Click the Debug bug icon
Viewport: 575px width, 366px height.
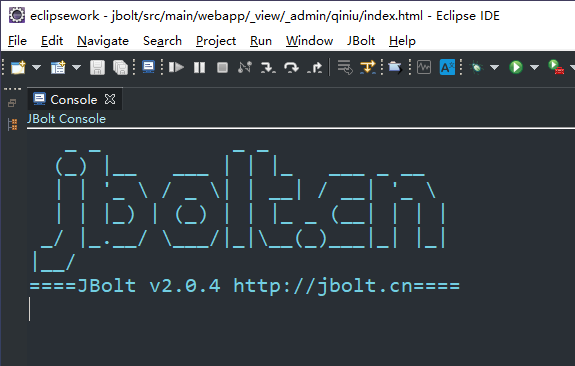click(476, 67)
